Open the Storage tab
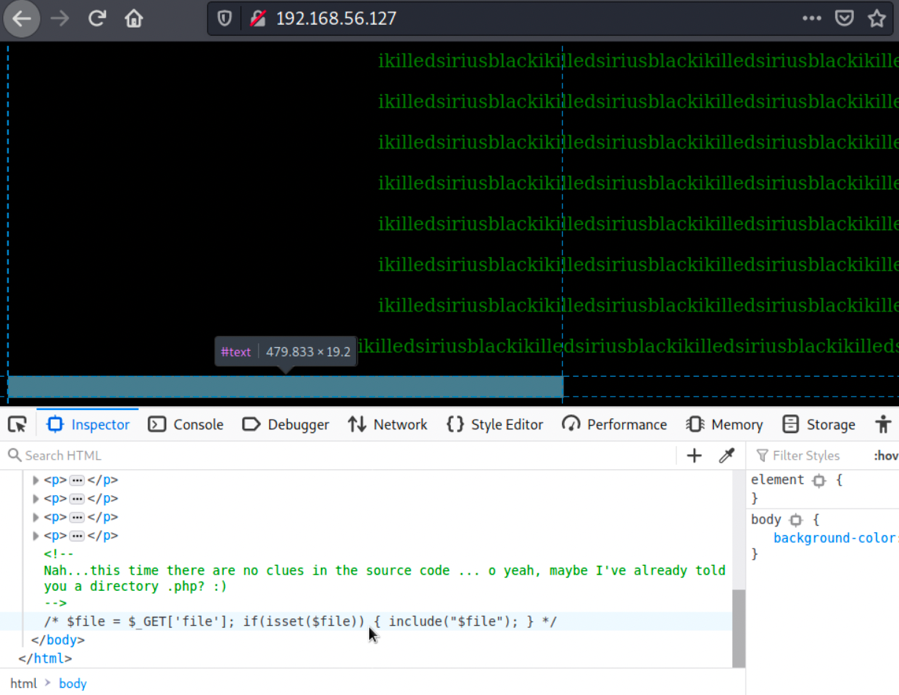The height and width of the screenshot is (695, 899). pyautogui.click(x=819, y=424)
